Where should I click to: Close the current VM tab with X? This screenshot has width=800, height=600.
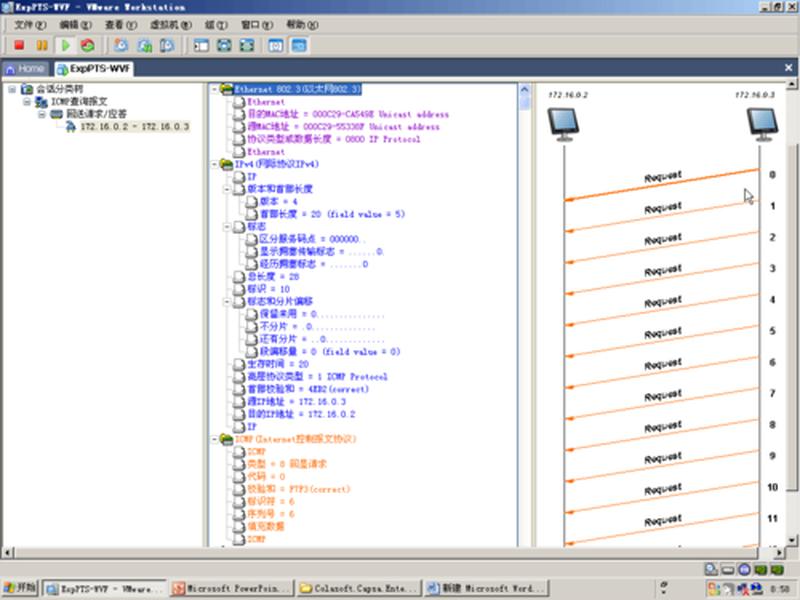click(x=788, y=68)
